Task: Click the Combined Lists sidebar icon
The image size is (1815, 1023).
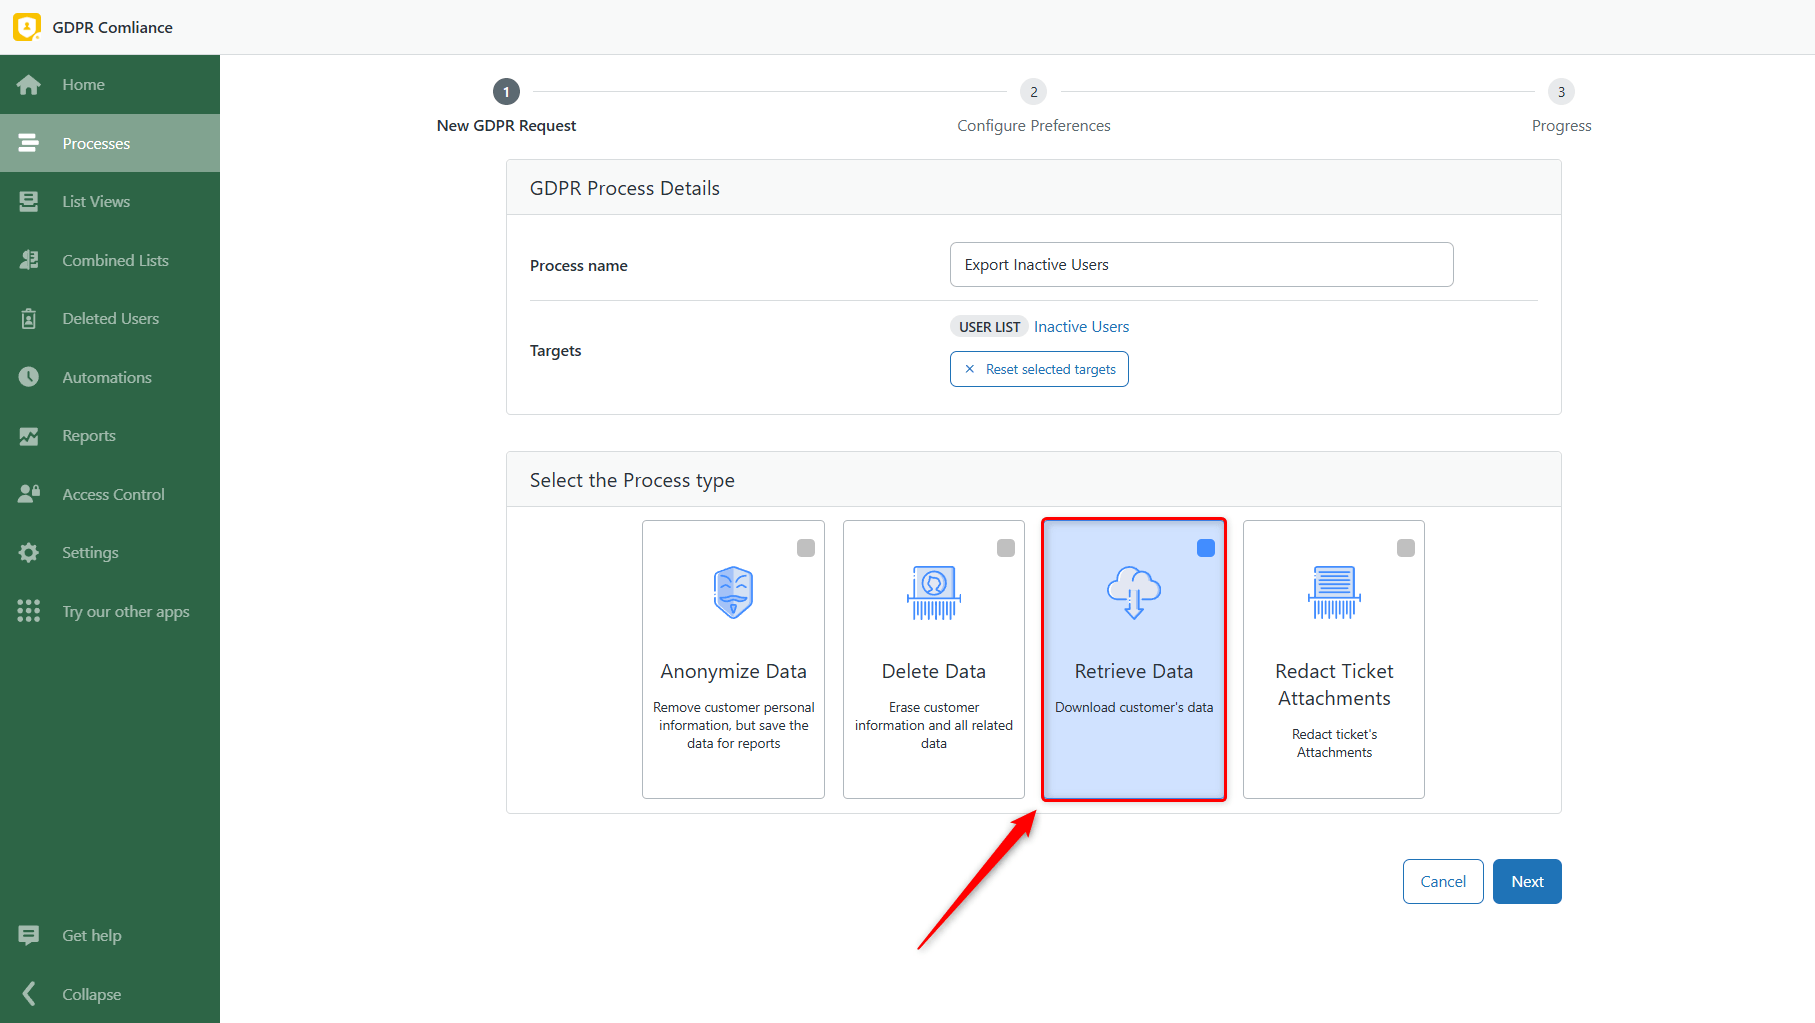Action: point(29,260)
